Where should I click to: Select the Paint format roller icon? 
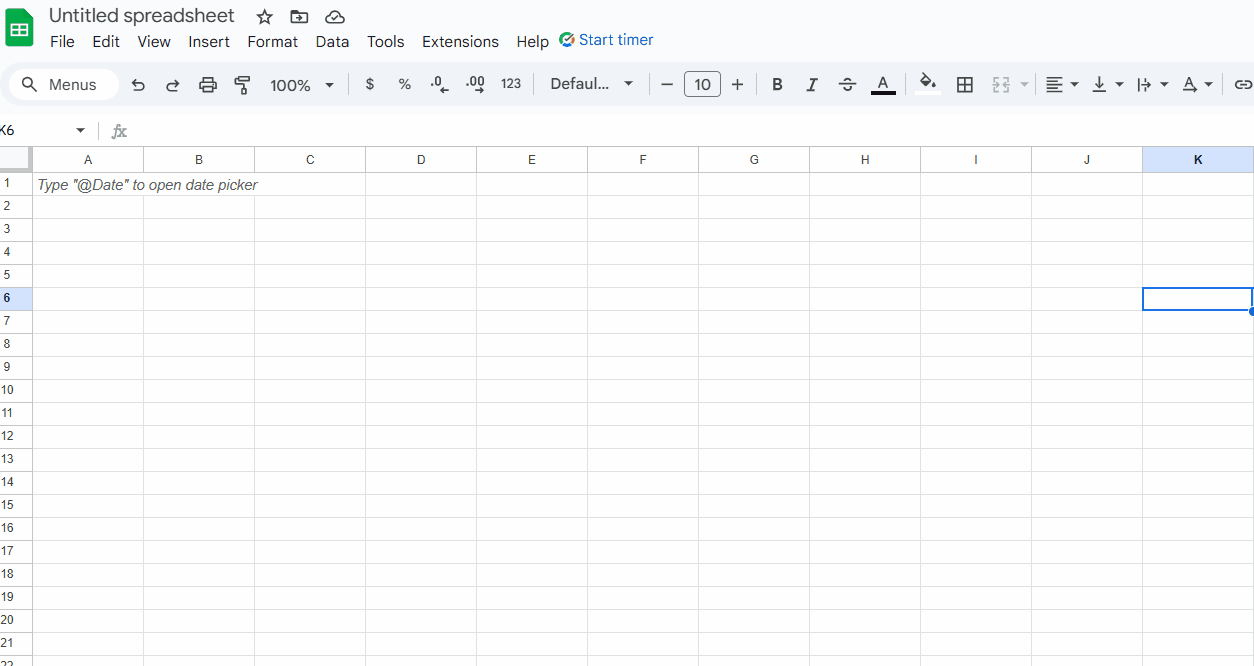point(242,85)
